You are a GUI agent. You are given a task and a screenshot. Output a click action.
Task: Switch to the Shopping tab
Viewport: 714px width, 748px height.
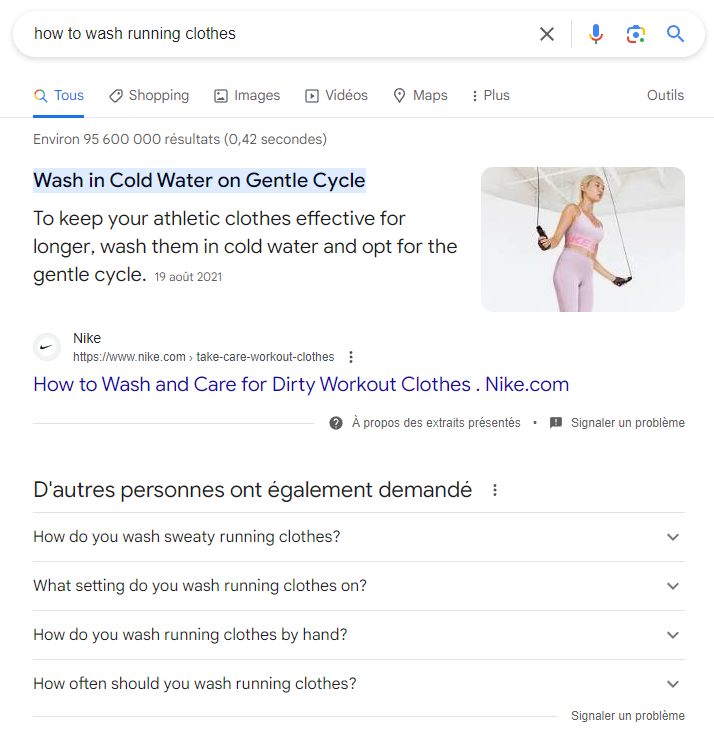click(x=149, y=96)
